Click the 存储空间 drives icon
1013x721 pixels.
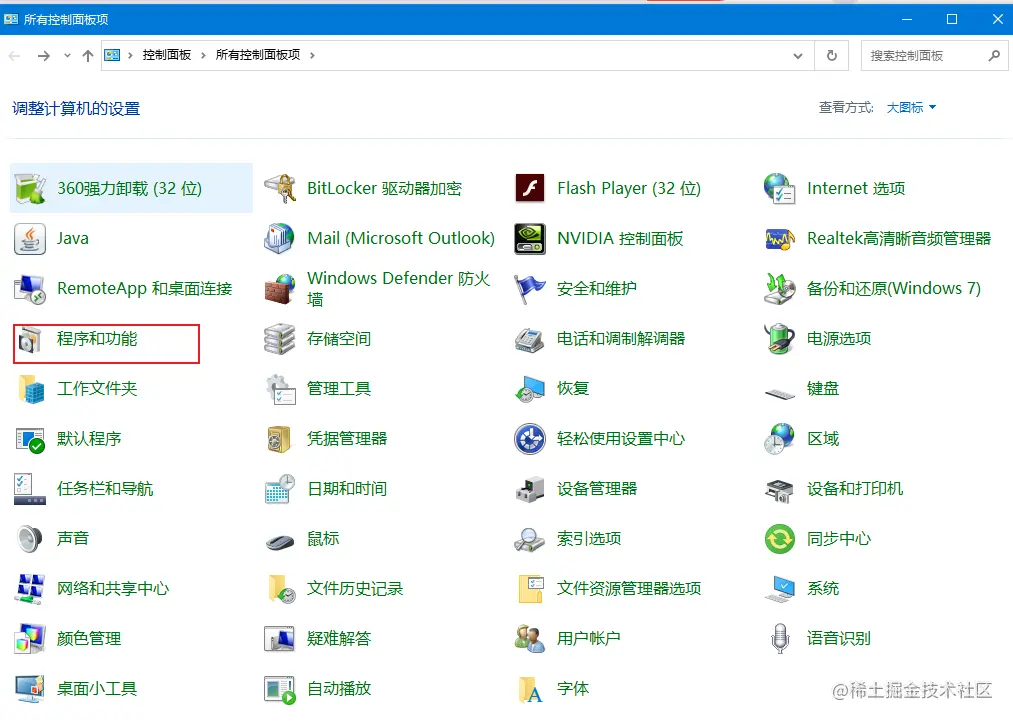280,339
